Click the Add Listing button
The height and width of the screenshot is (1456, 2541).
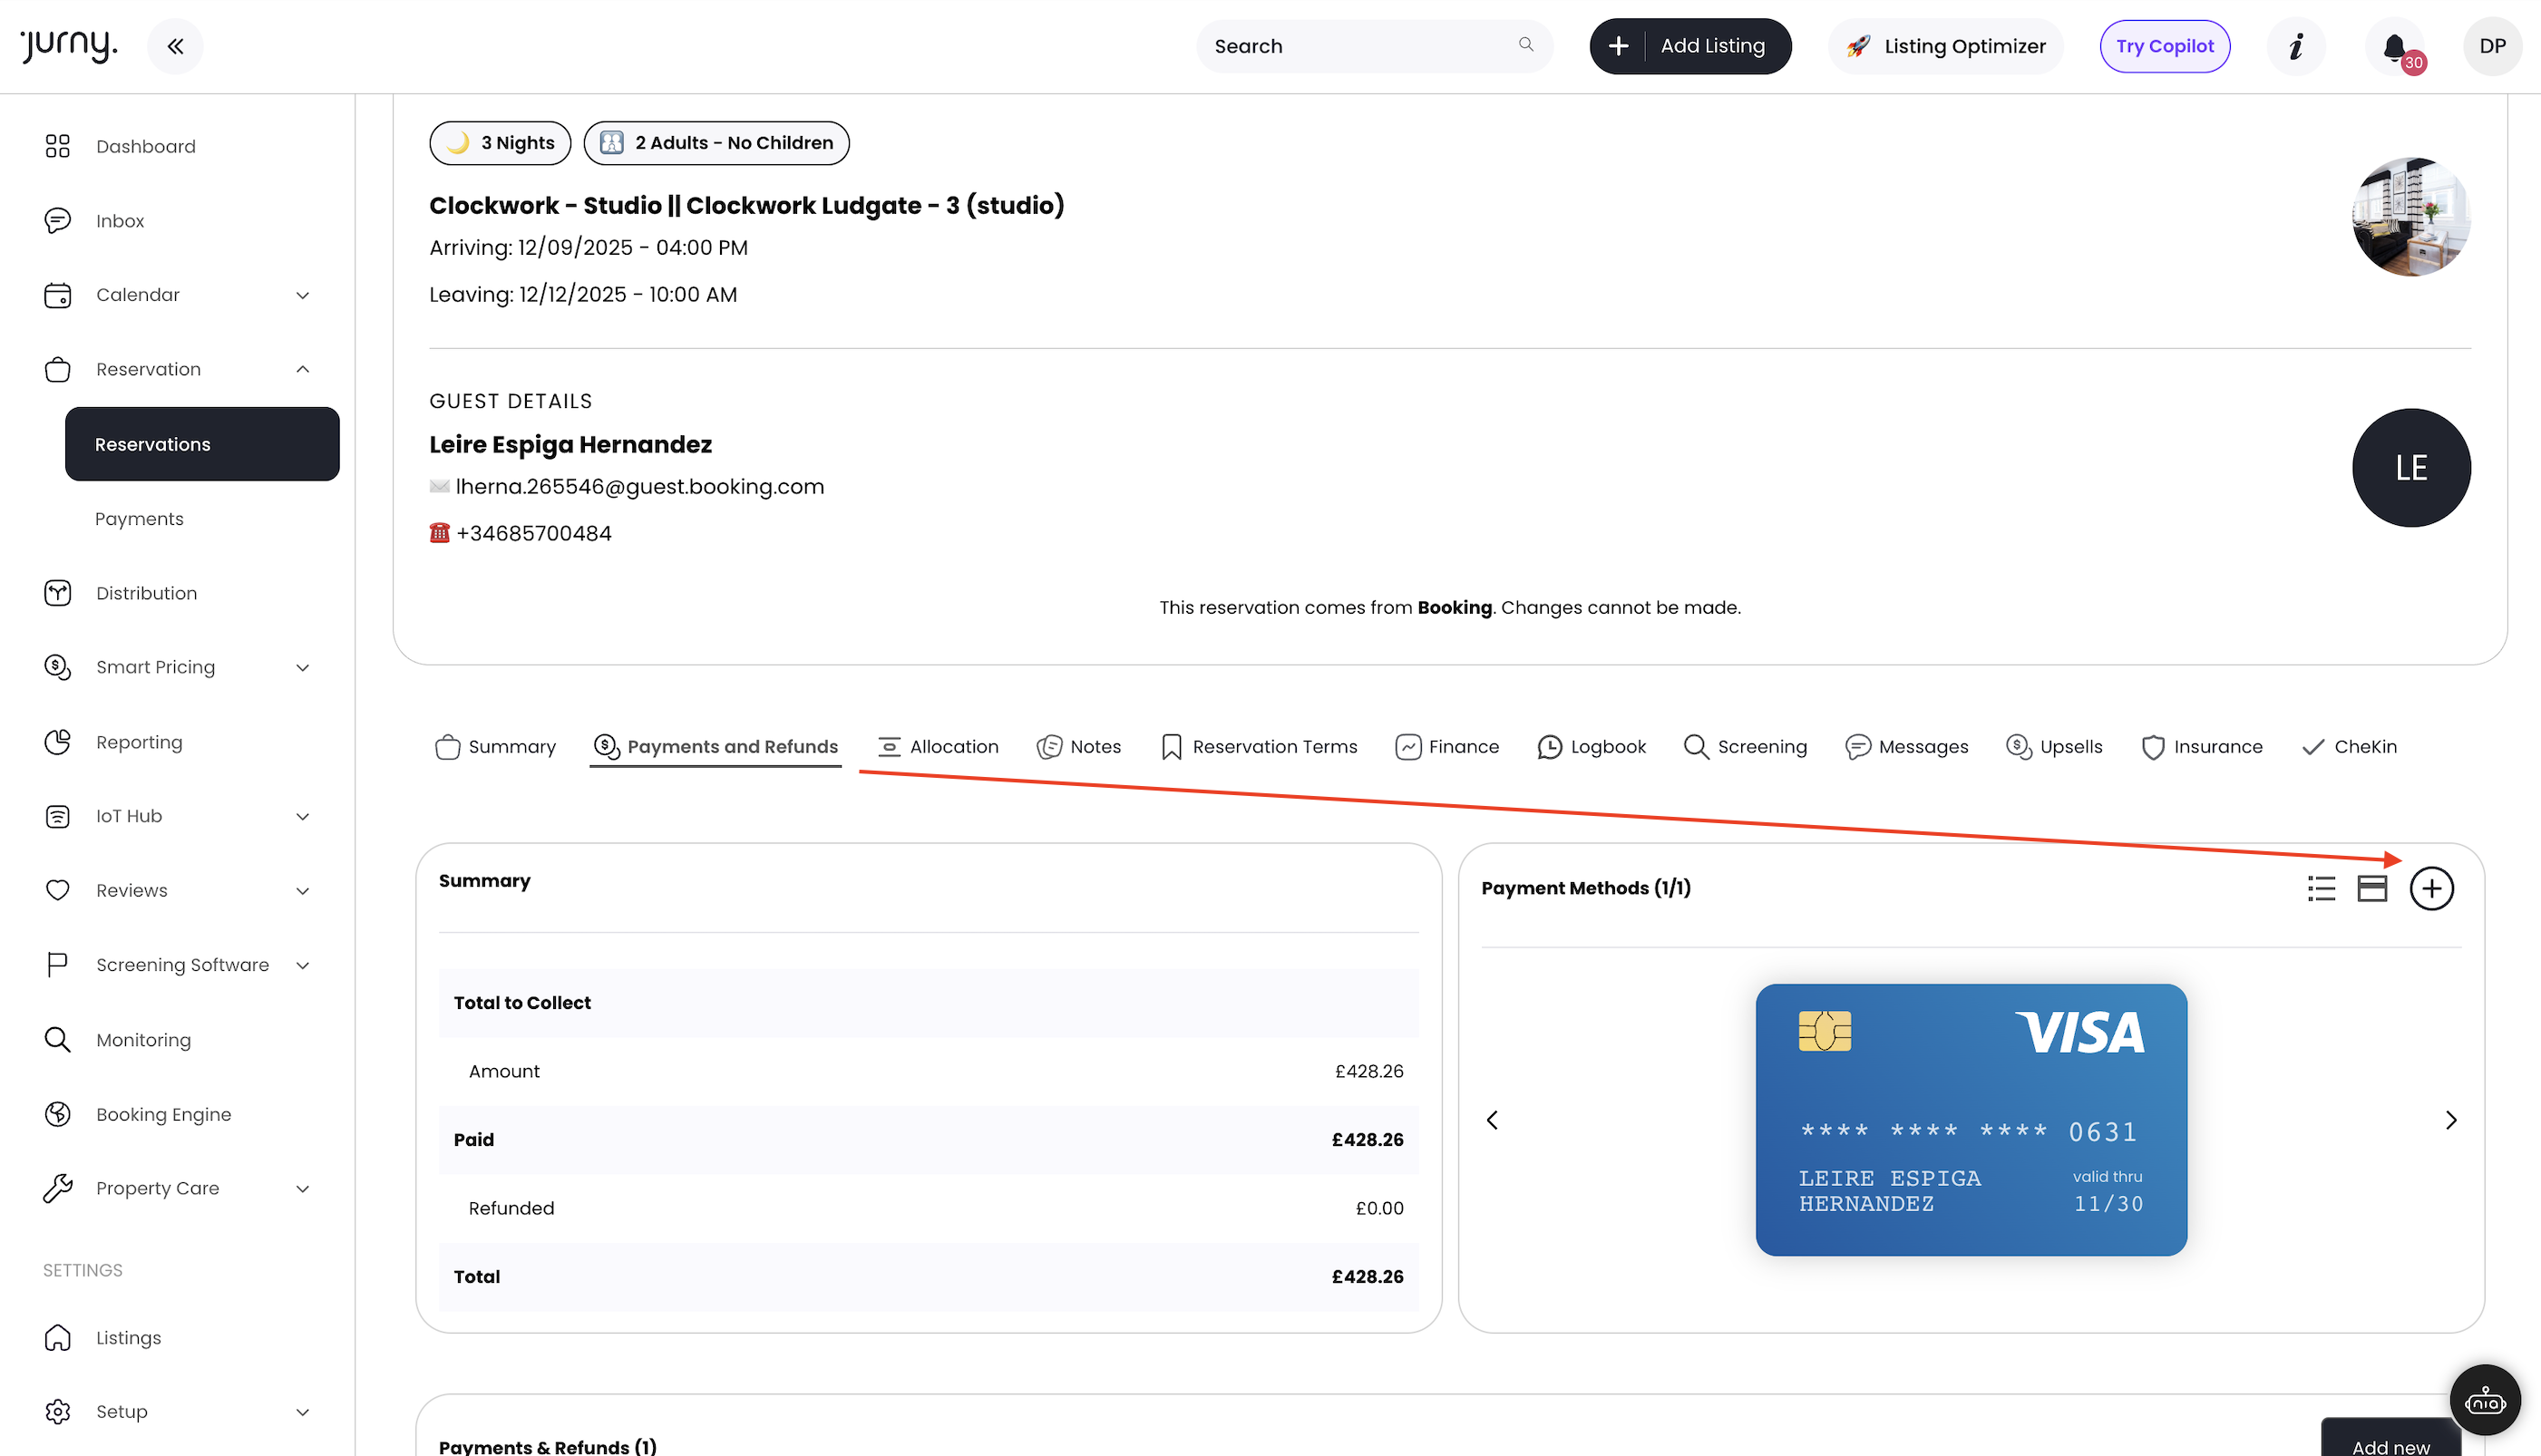[1690, 46]
